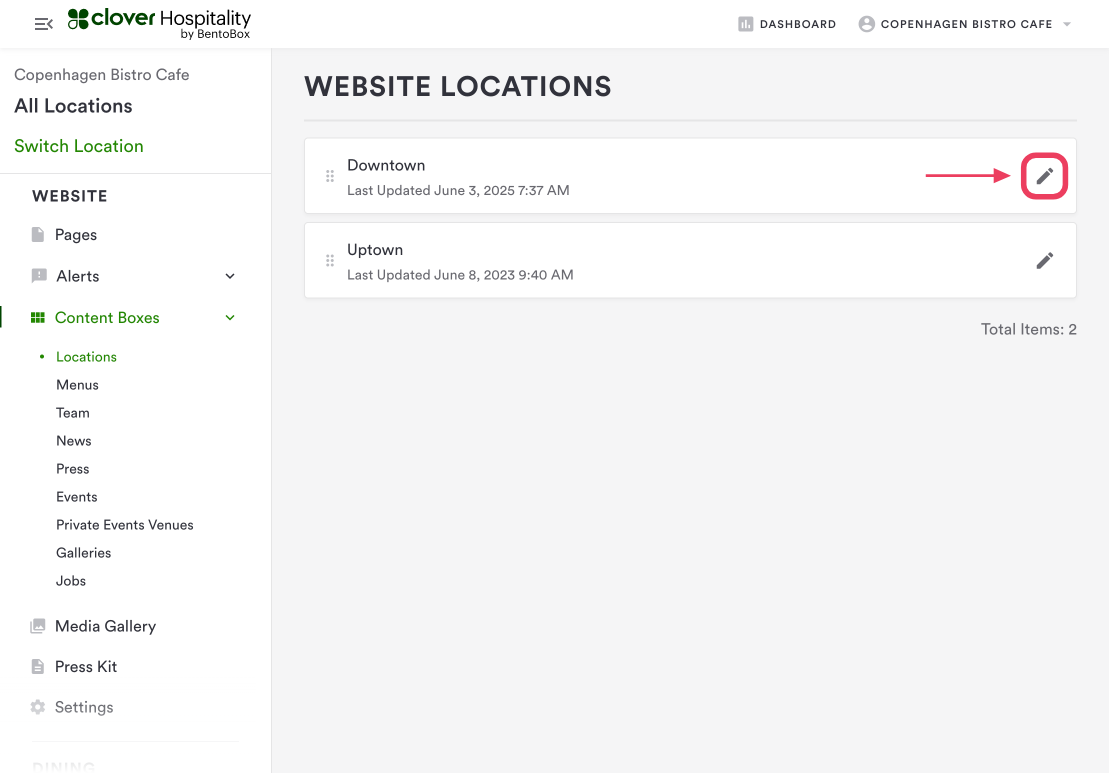Open Media Gallery
The height and width of the screenshot is (773, 1109).
pos(105,626)
